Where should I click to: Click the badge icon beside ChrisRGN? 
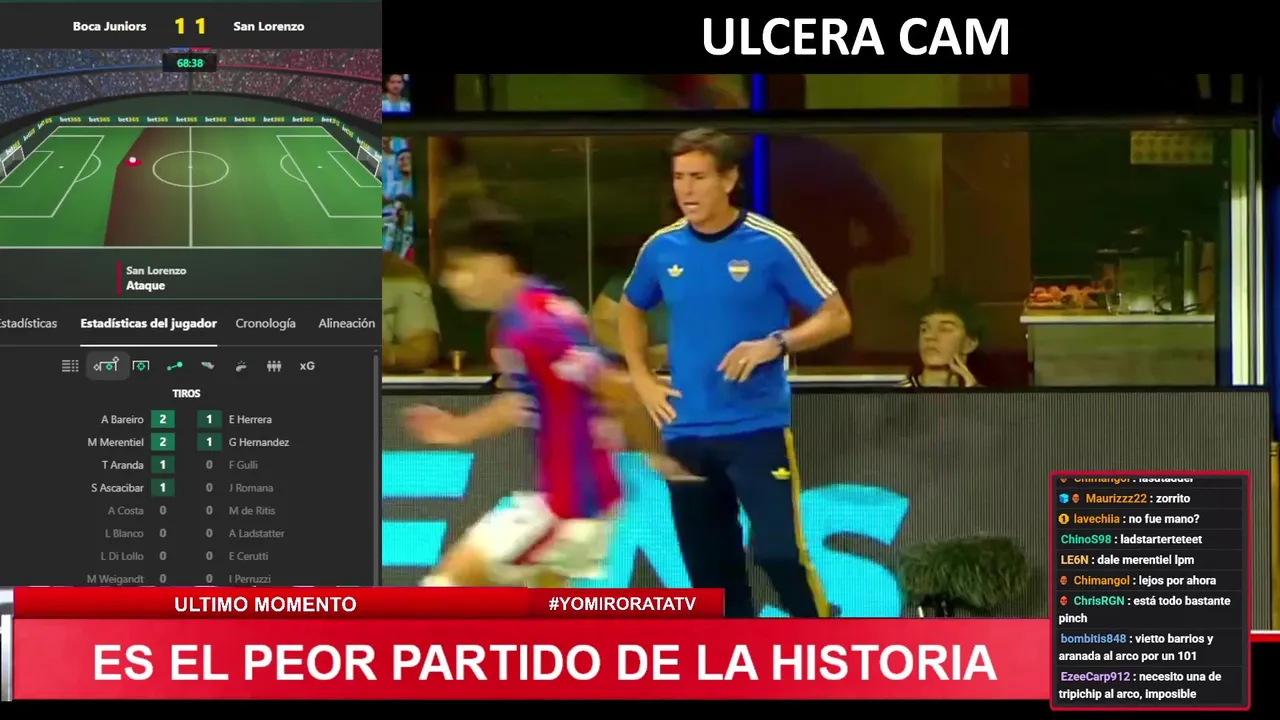pyautogui.click(x=1064, y=601)
